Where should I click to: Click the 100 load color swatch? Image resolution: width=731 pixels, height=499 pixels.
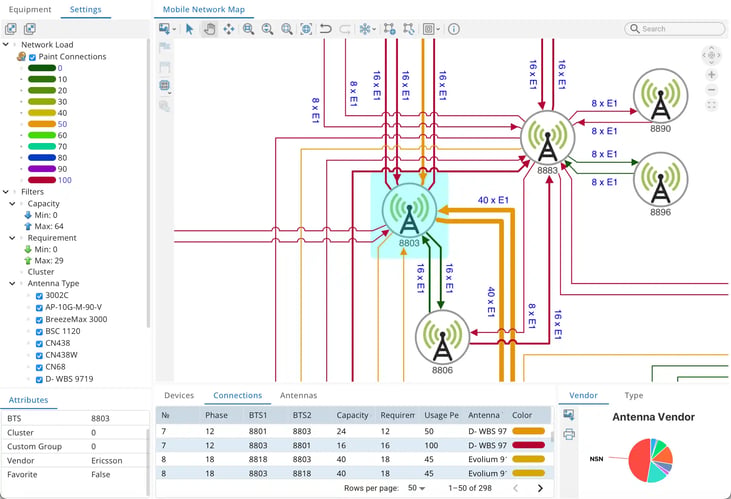[x=42, y=180]
